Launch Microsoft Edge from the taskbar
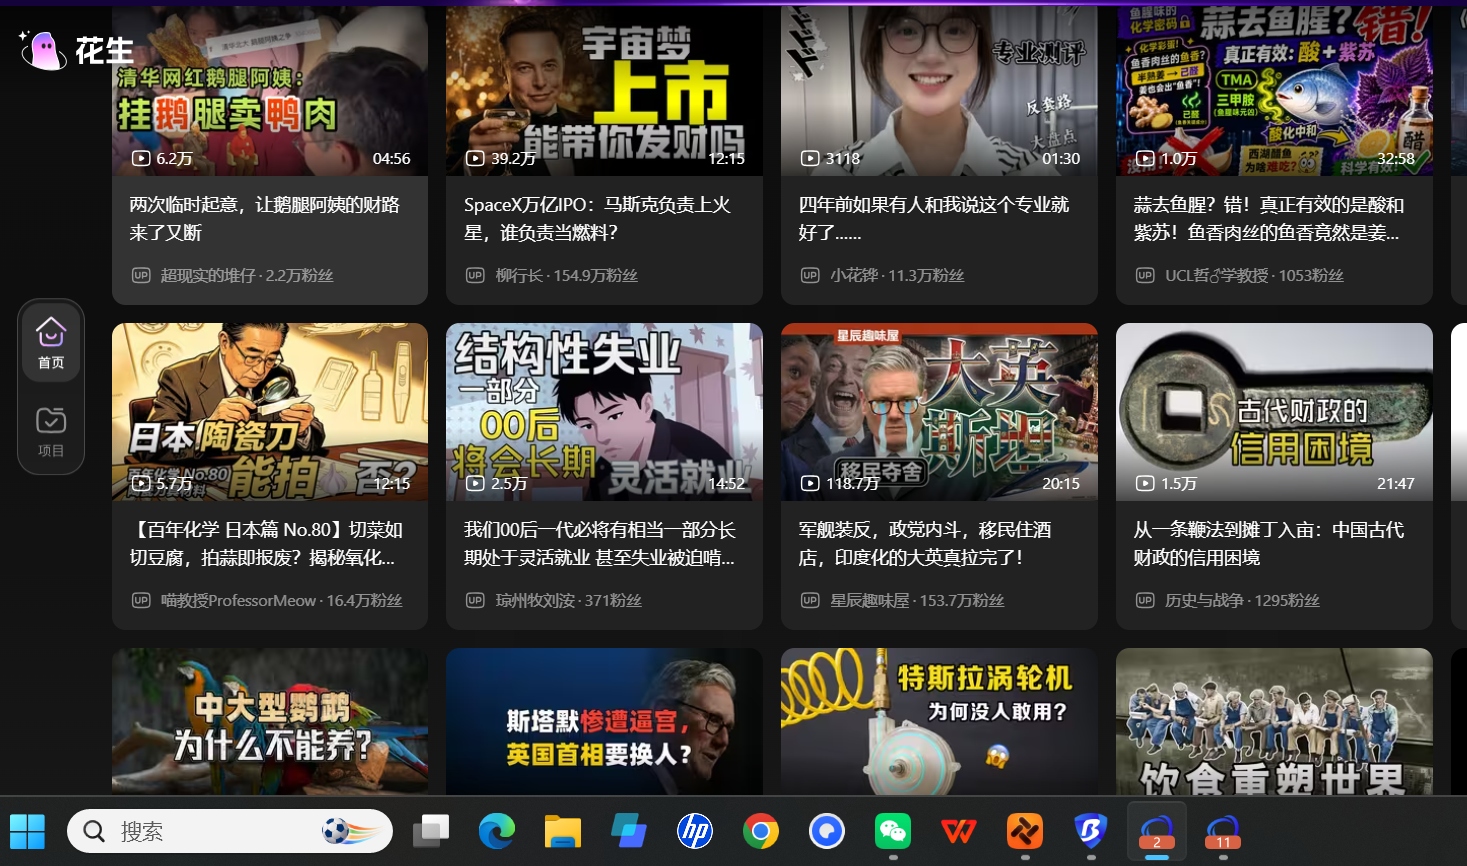 tap(497, 831)
